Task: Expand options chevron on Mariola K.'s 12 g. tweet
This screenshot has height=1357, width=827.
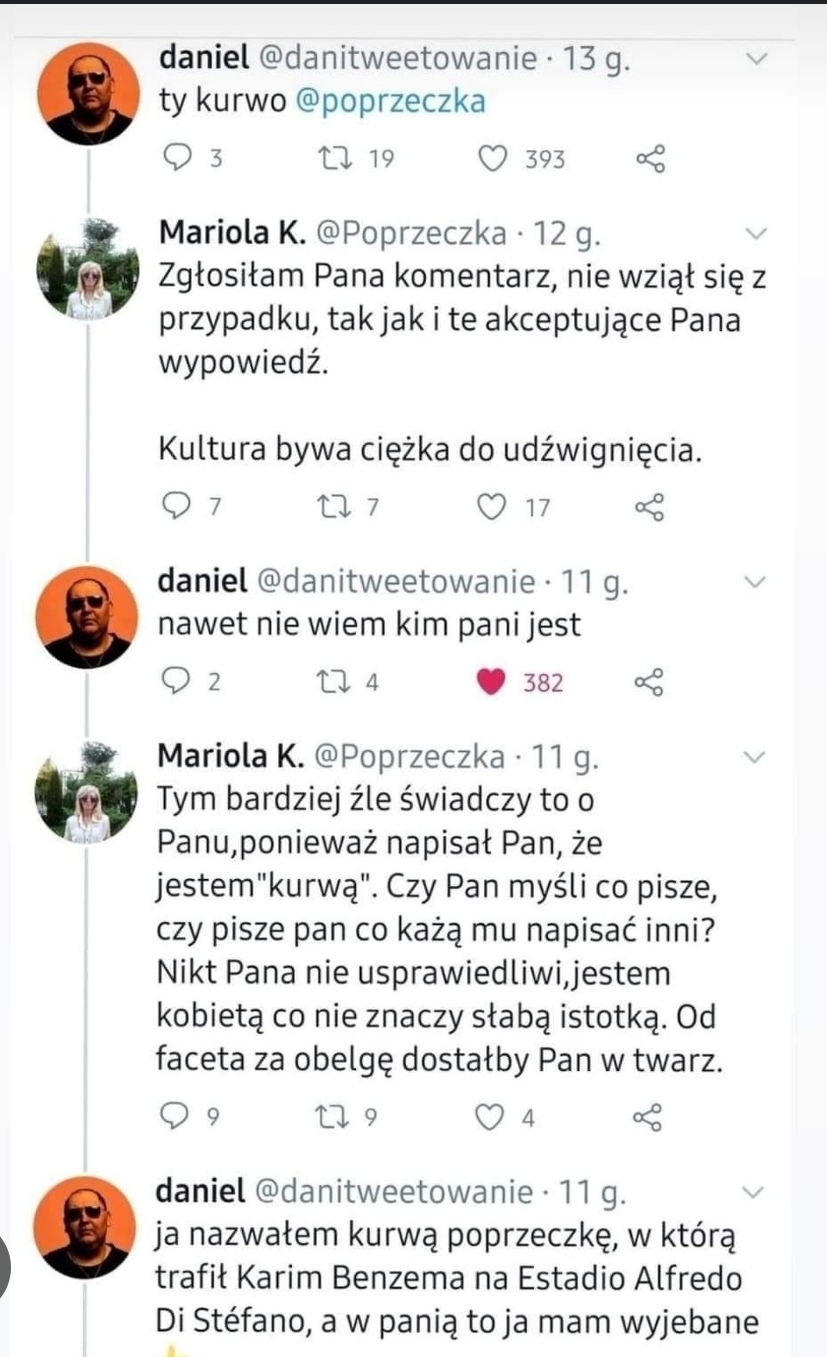Action: tap(757, 234)
